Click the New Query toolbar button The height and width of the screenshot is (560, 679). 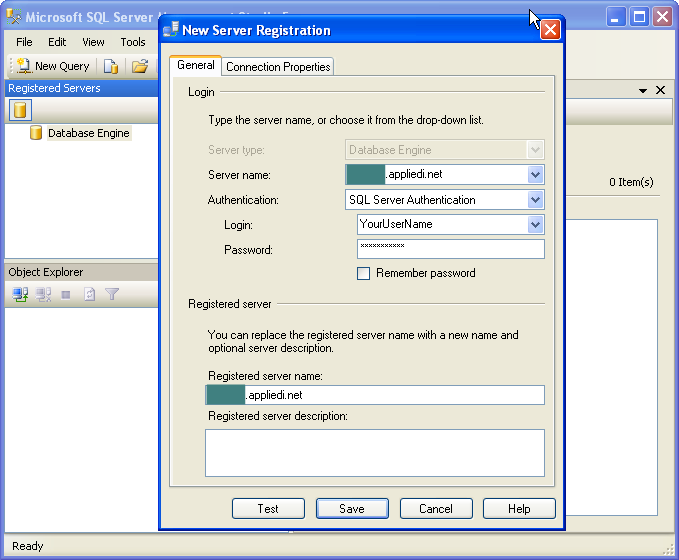[53, 66]
